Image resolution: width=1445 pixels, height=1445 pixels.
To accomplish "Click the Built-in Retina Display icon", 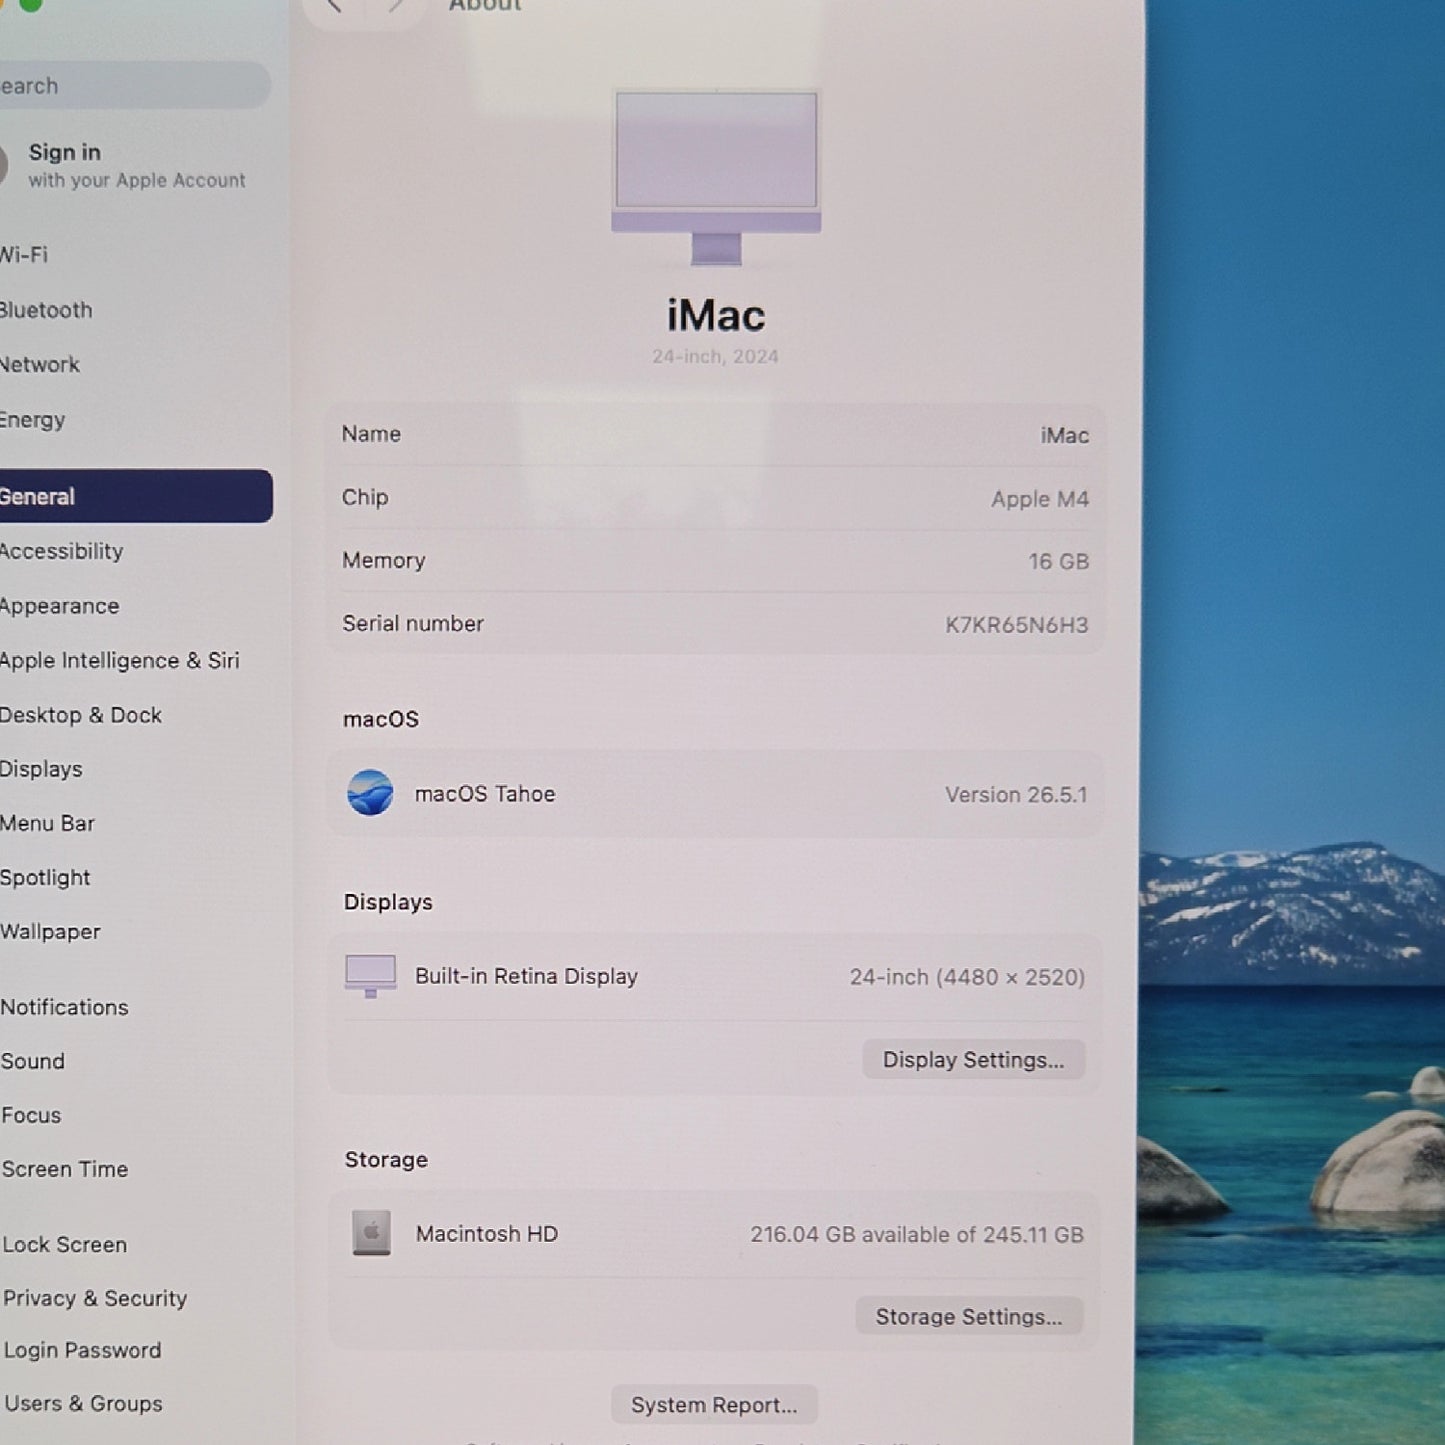I will pos(370,976).
